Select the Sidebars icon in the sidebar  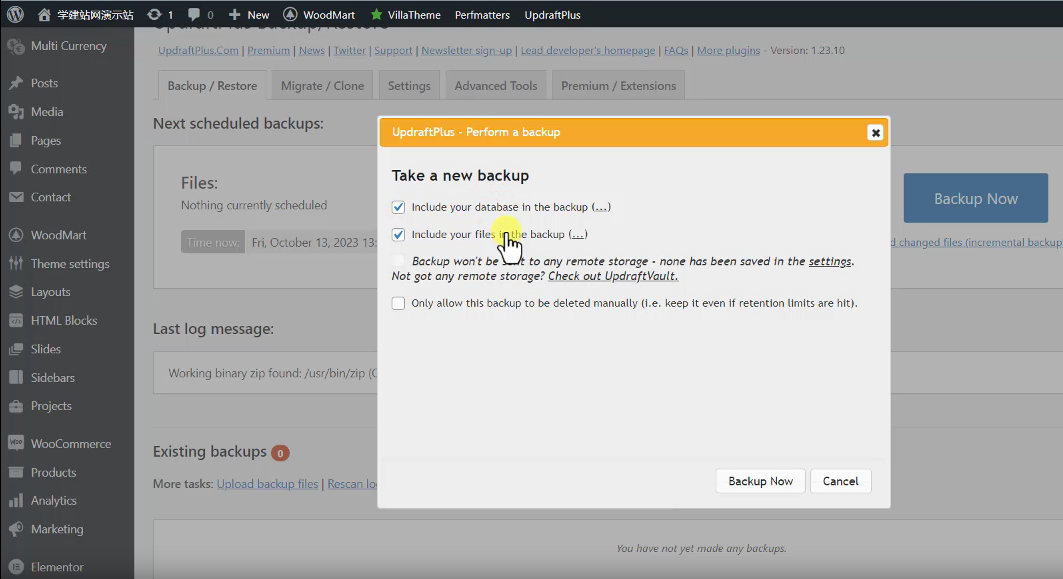click(x=16, y=378)
